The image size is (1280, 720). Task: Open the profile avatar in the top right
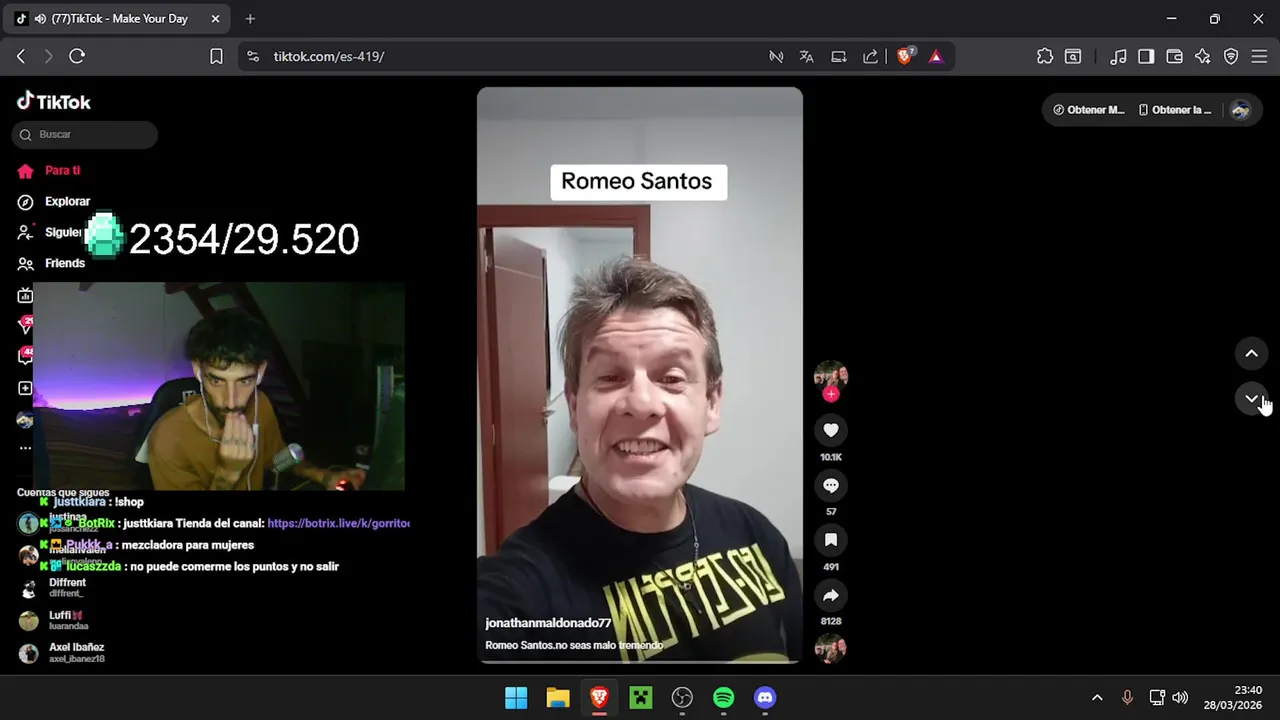click(1241, 110)
